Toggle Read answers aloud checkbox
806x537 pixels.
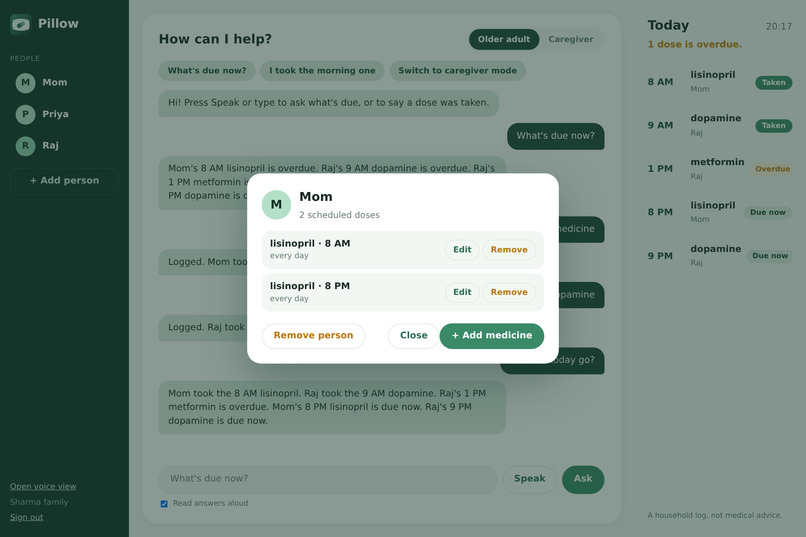[164, 504]
